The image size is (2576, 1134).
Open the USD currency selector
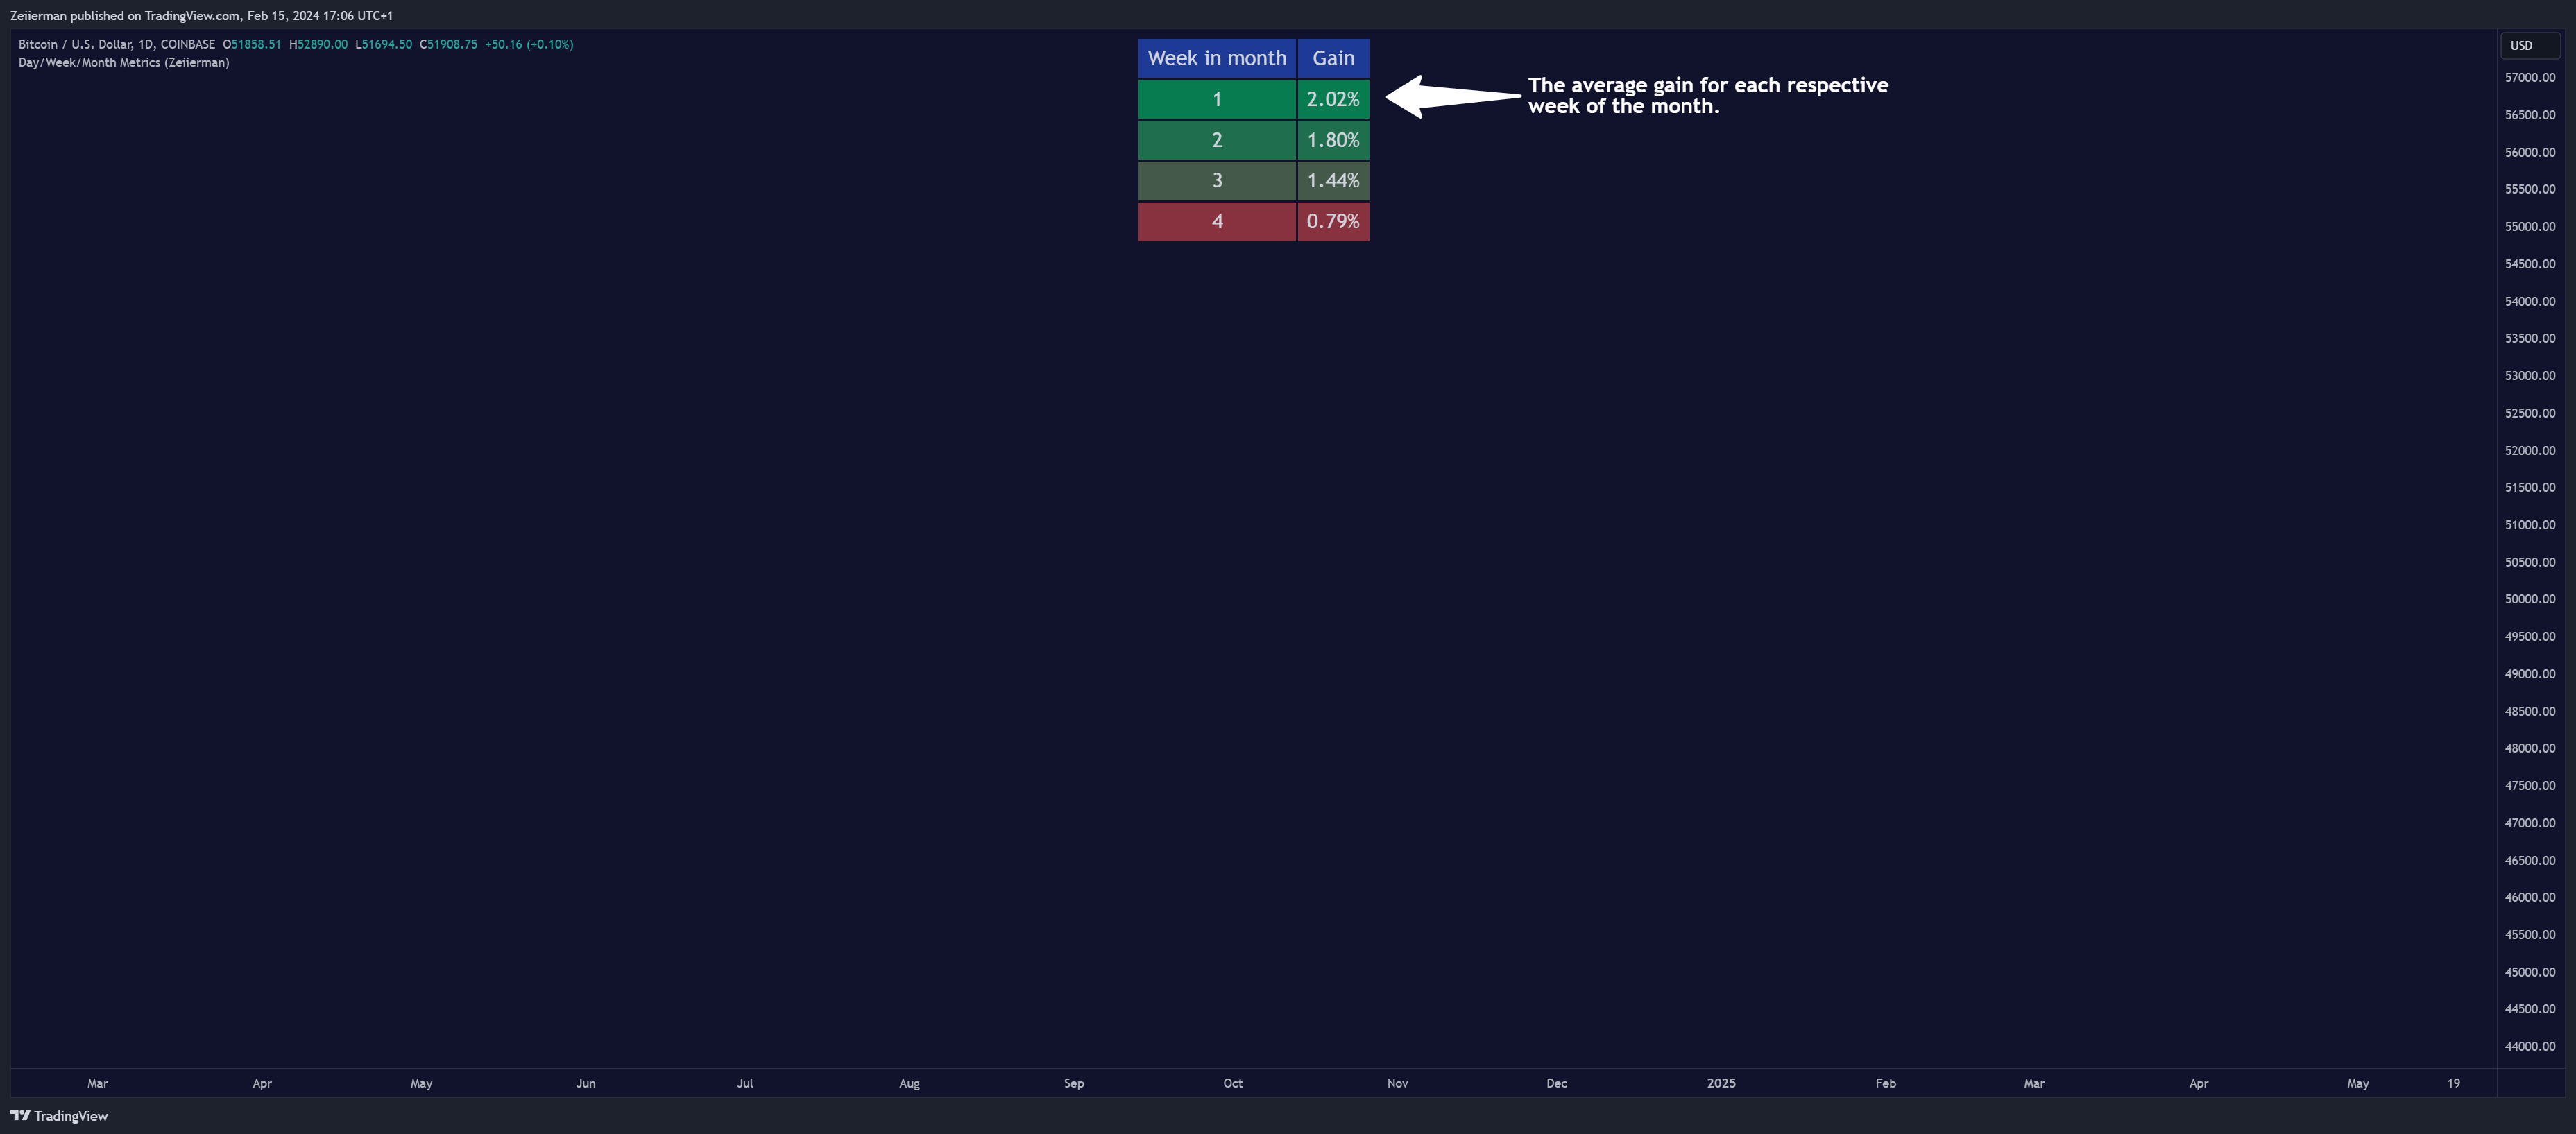point(2529,45)
